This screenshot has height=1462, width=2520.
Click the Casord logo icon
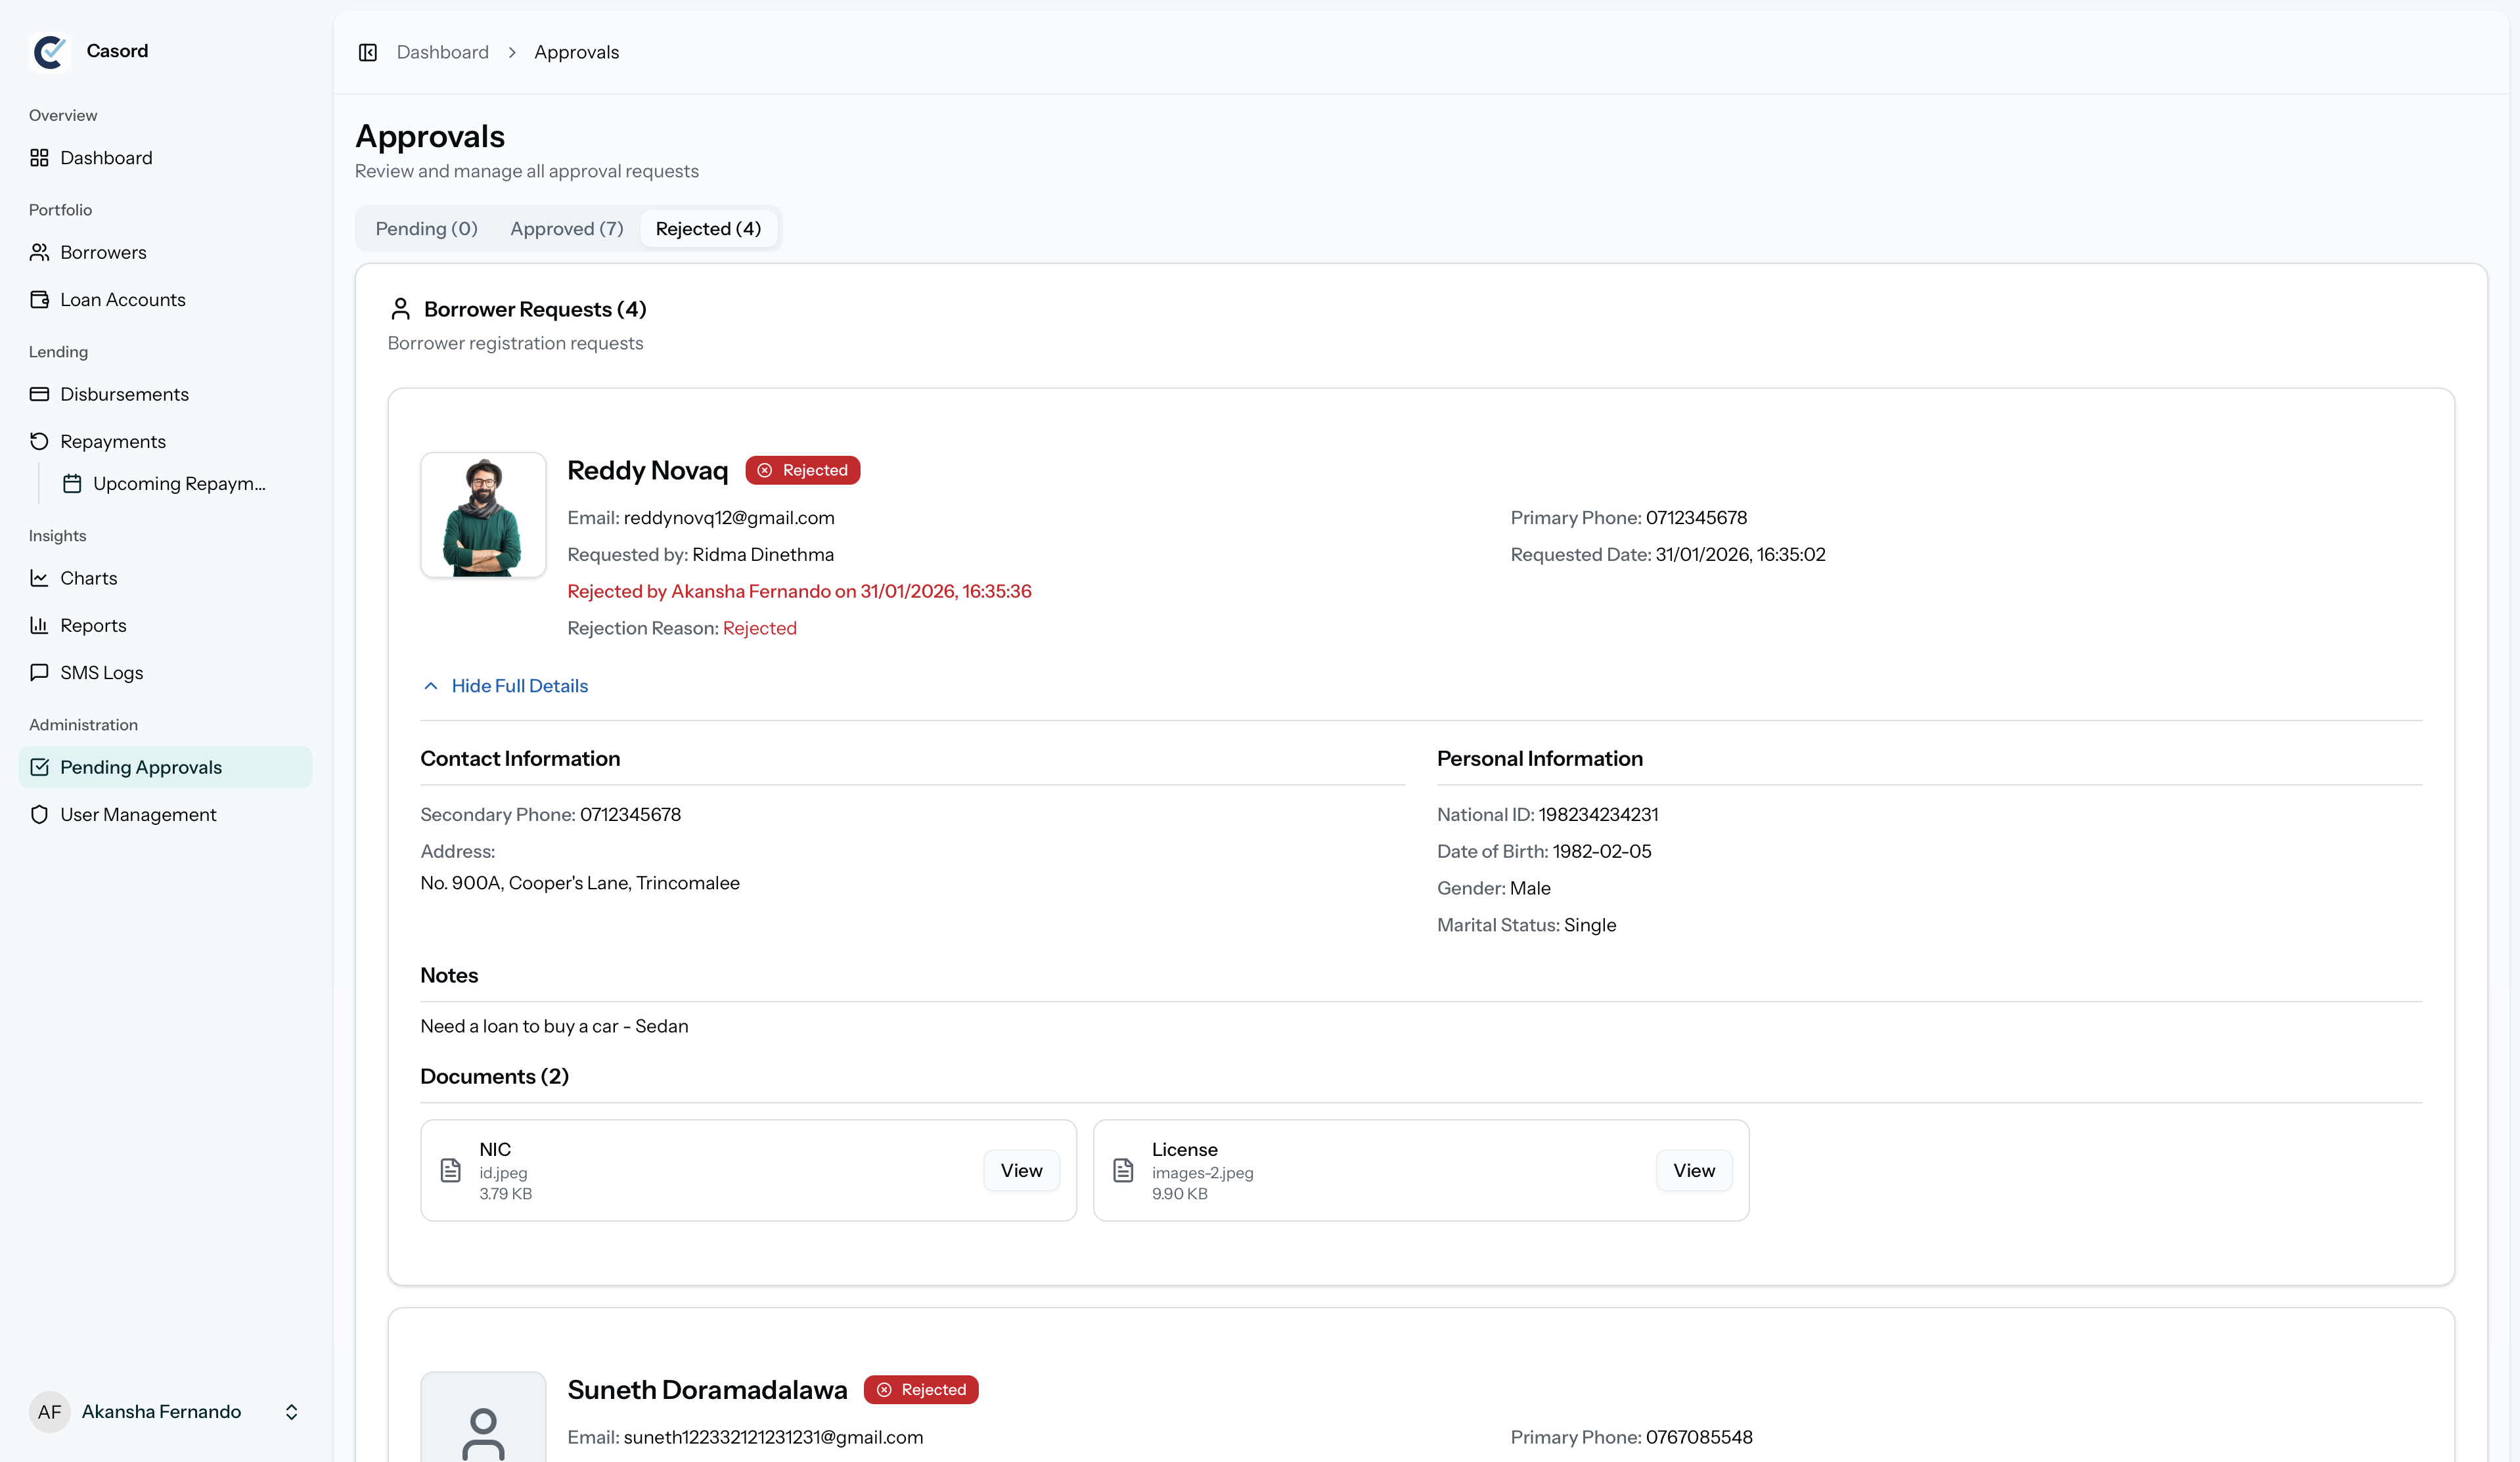tap(49, 51)
